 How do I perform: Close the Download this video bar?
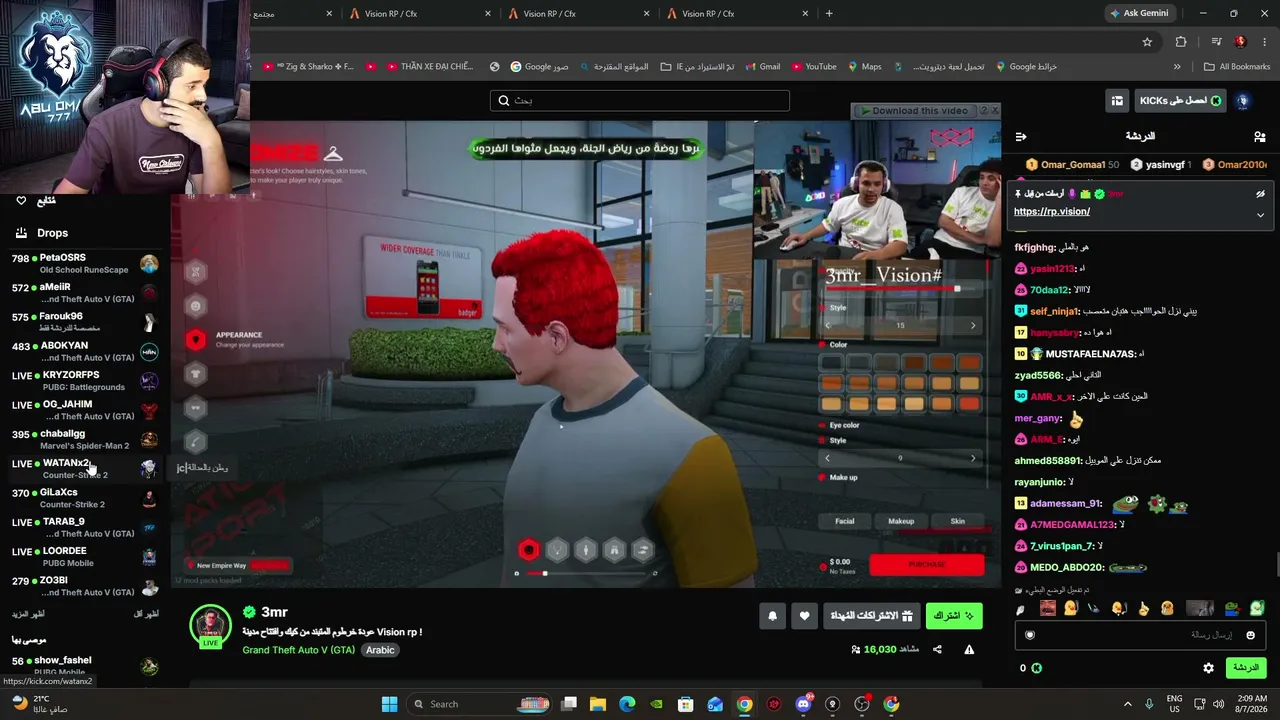(994, 110)
